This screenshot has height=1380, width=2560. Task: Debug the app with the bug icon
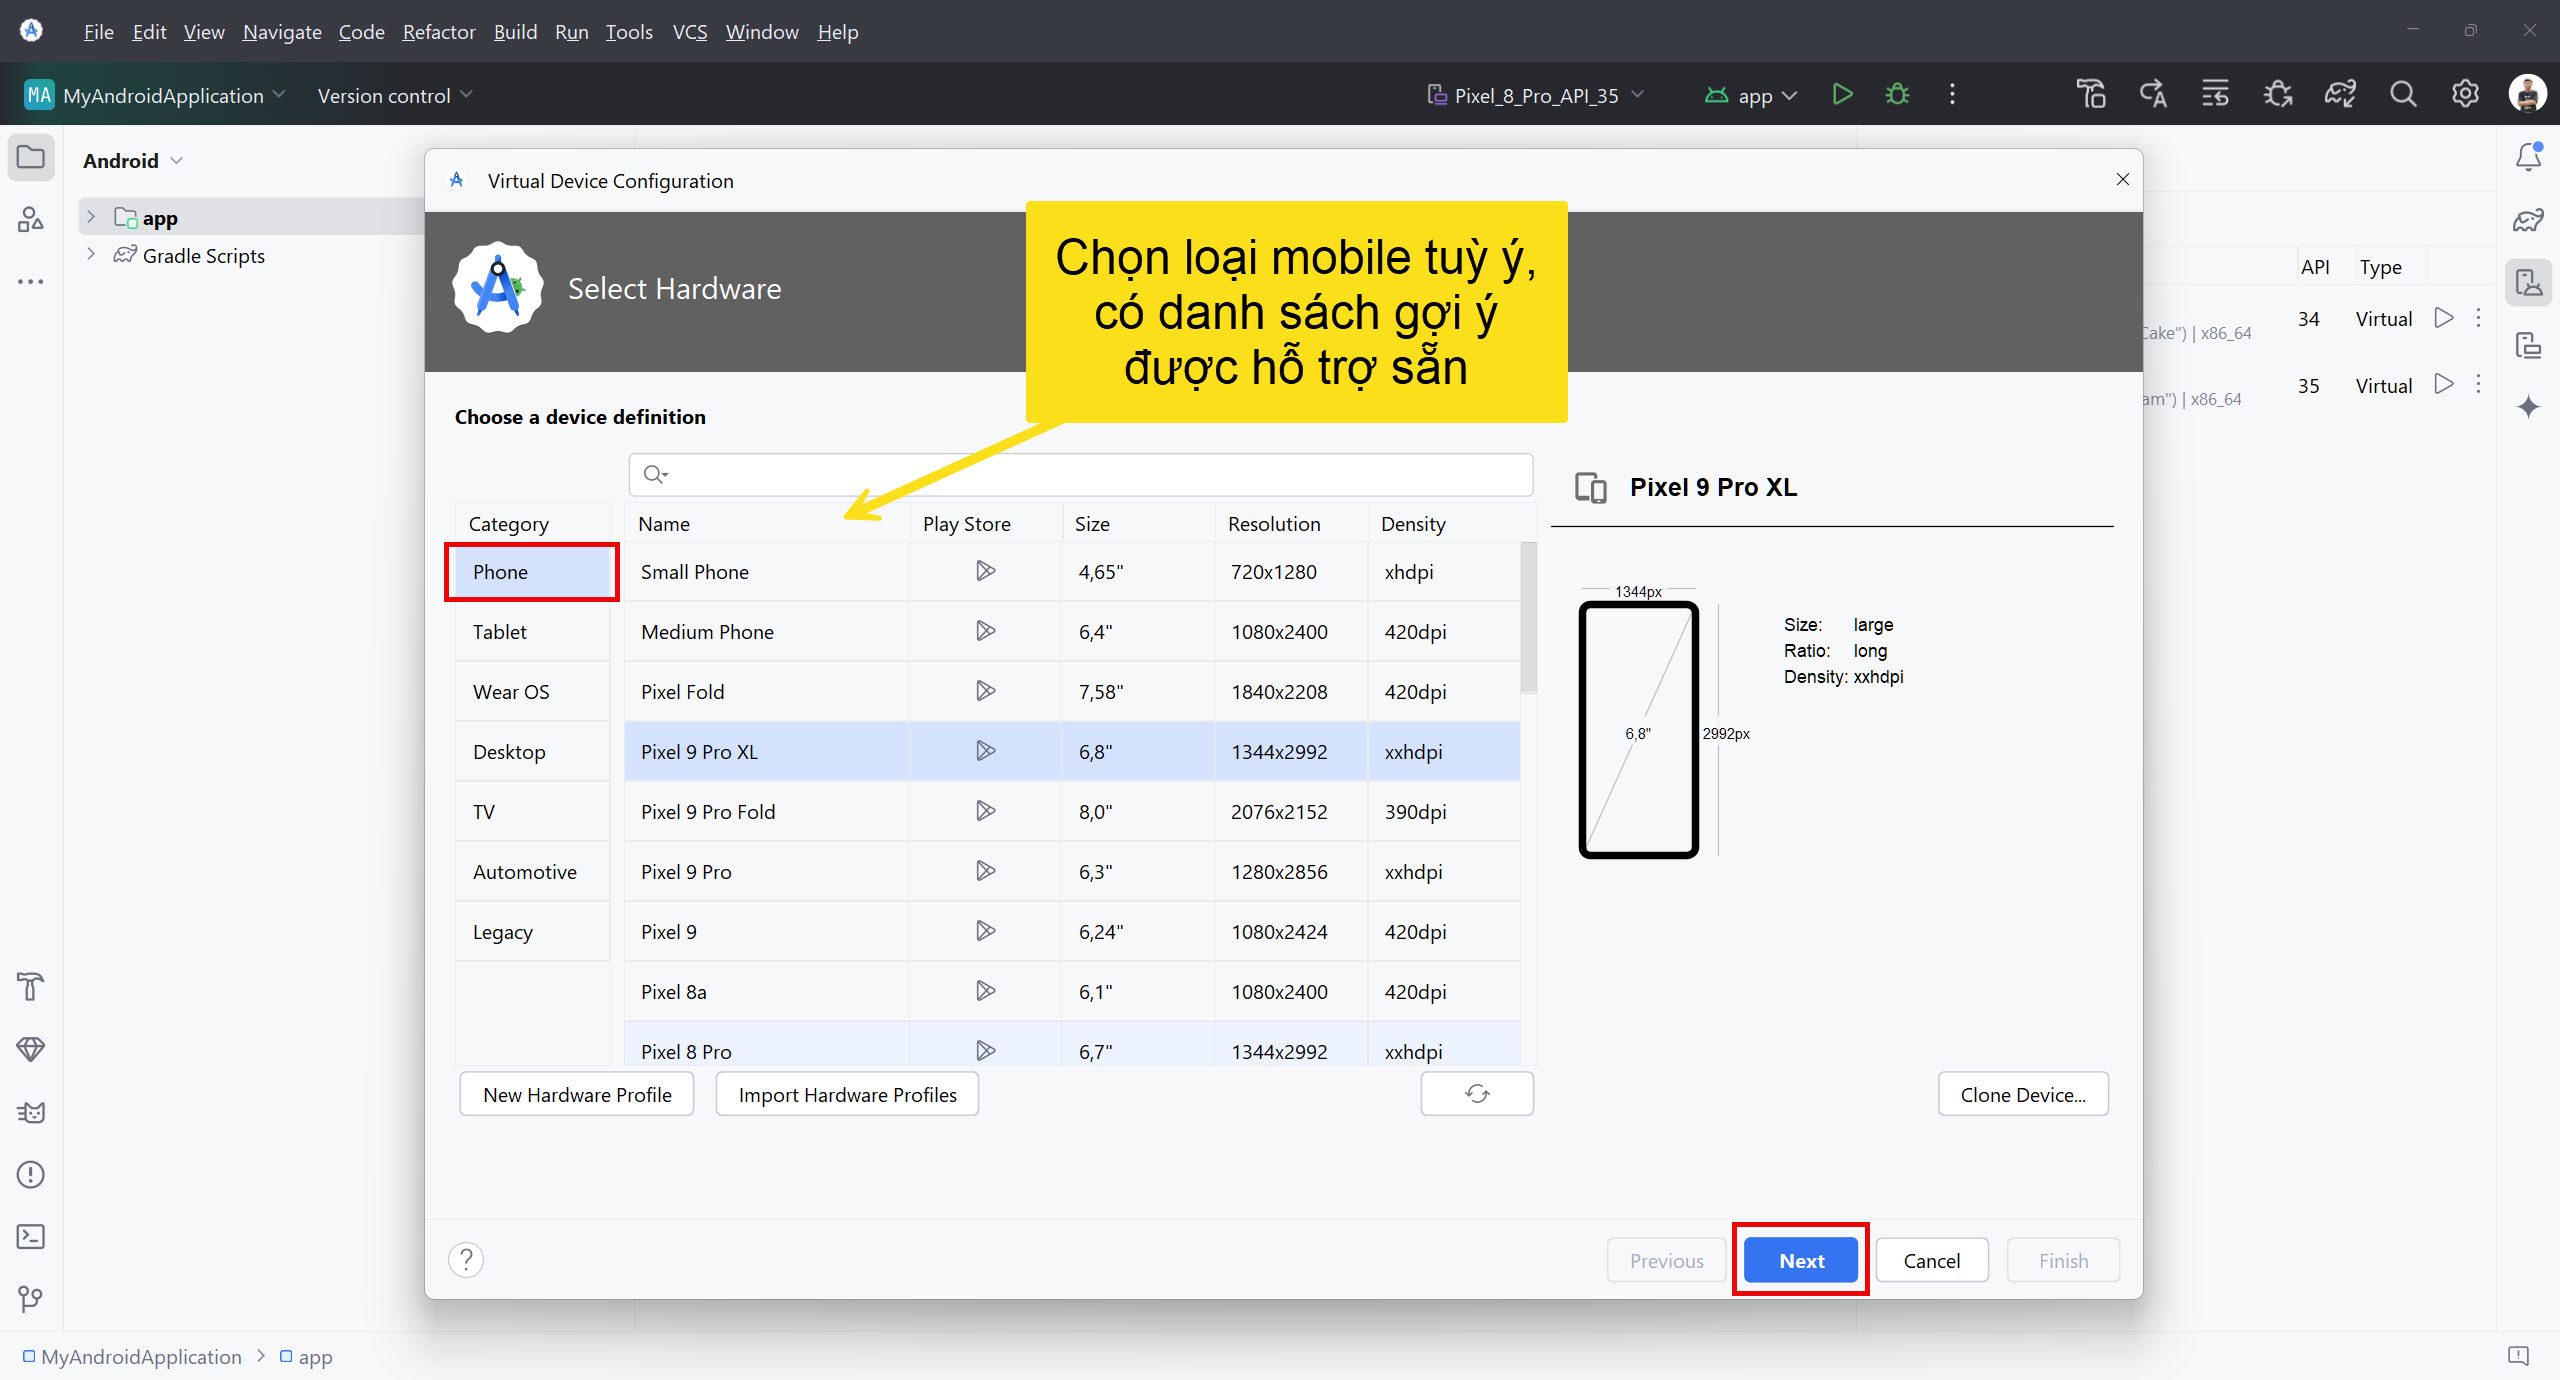click(1897, 94)
